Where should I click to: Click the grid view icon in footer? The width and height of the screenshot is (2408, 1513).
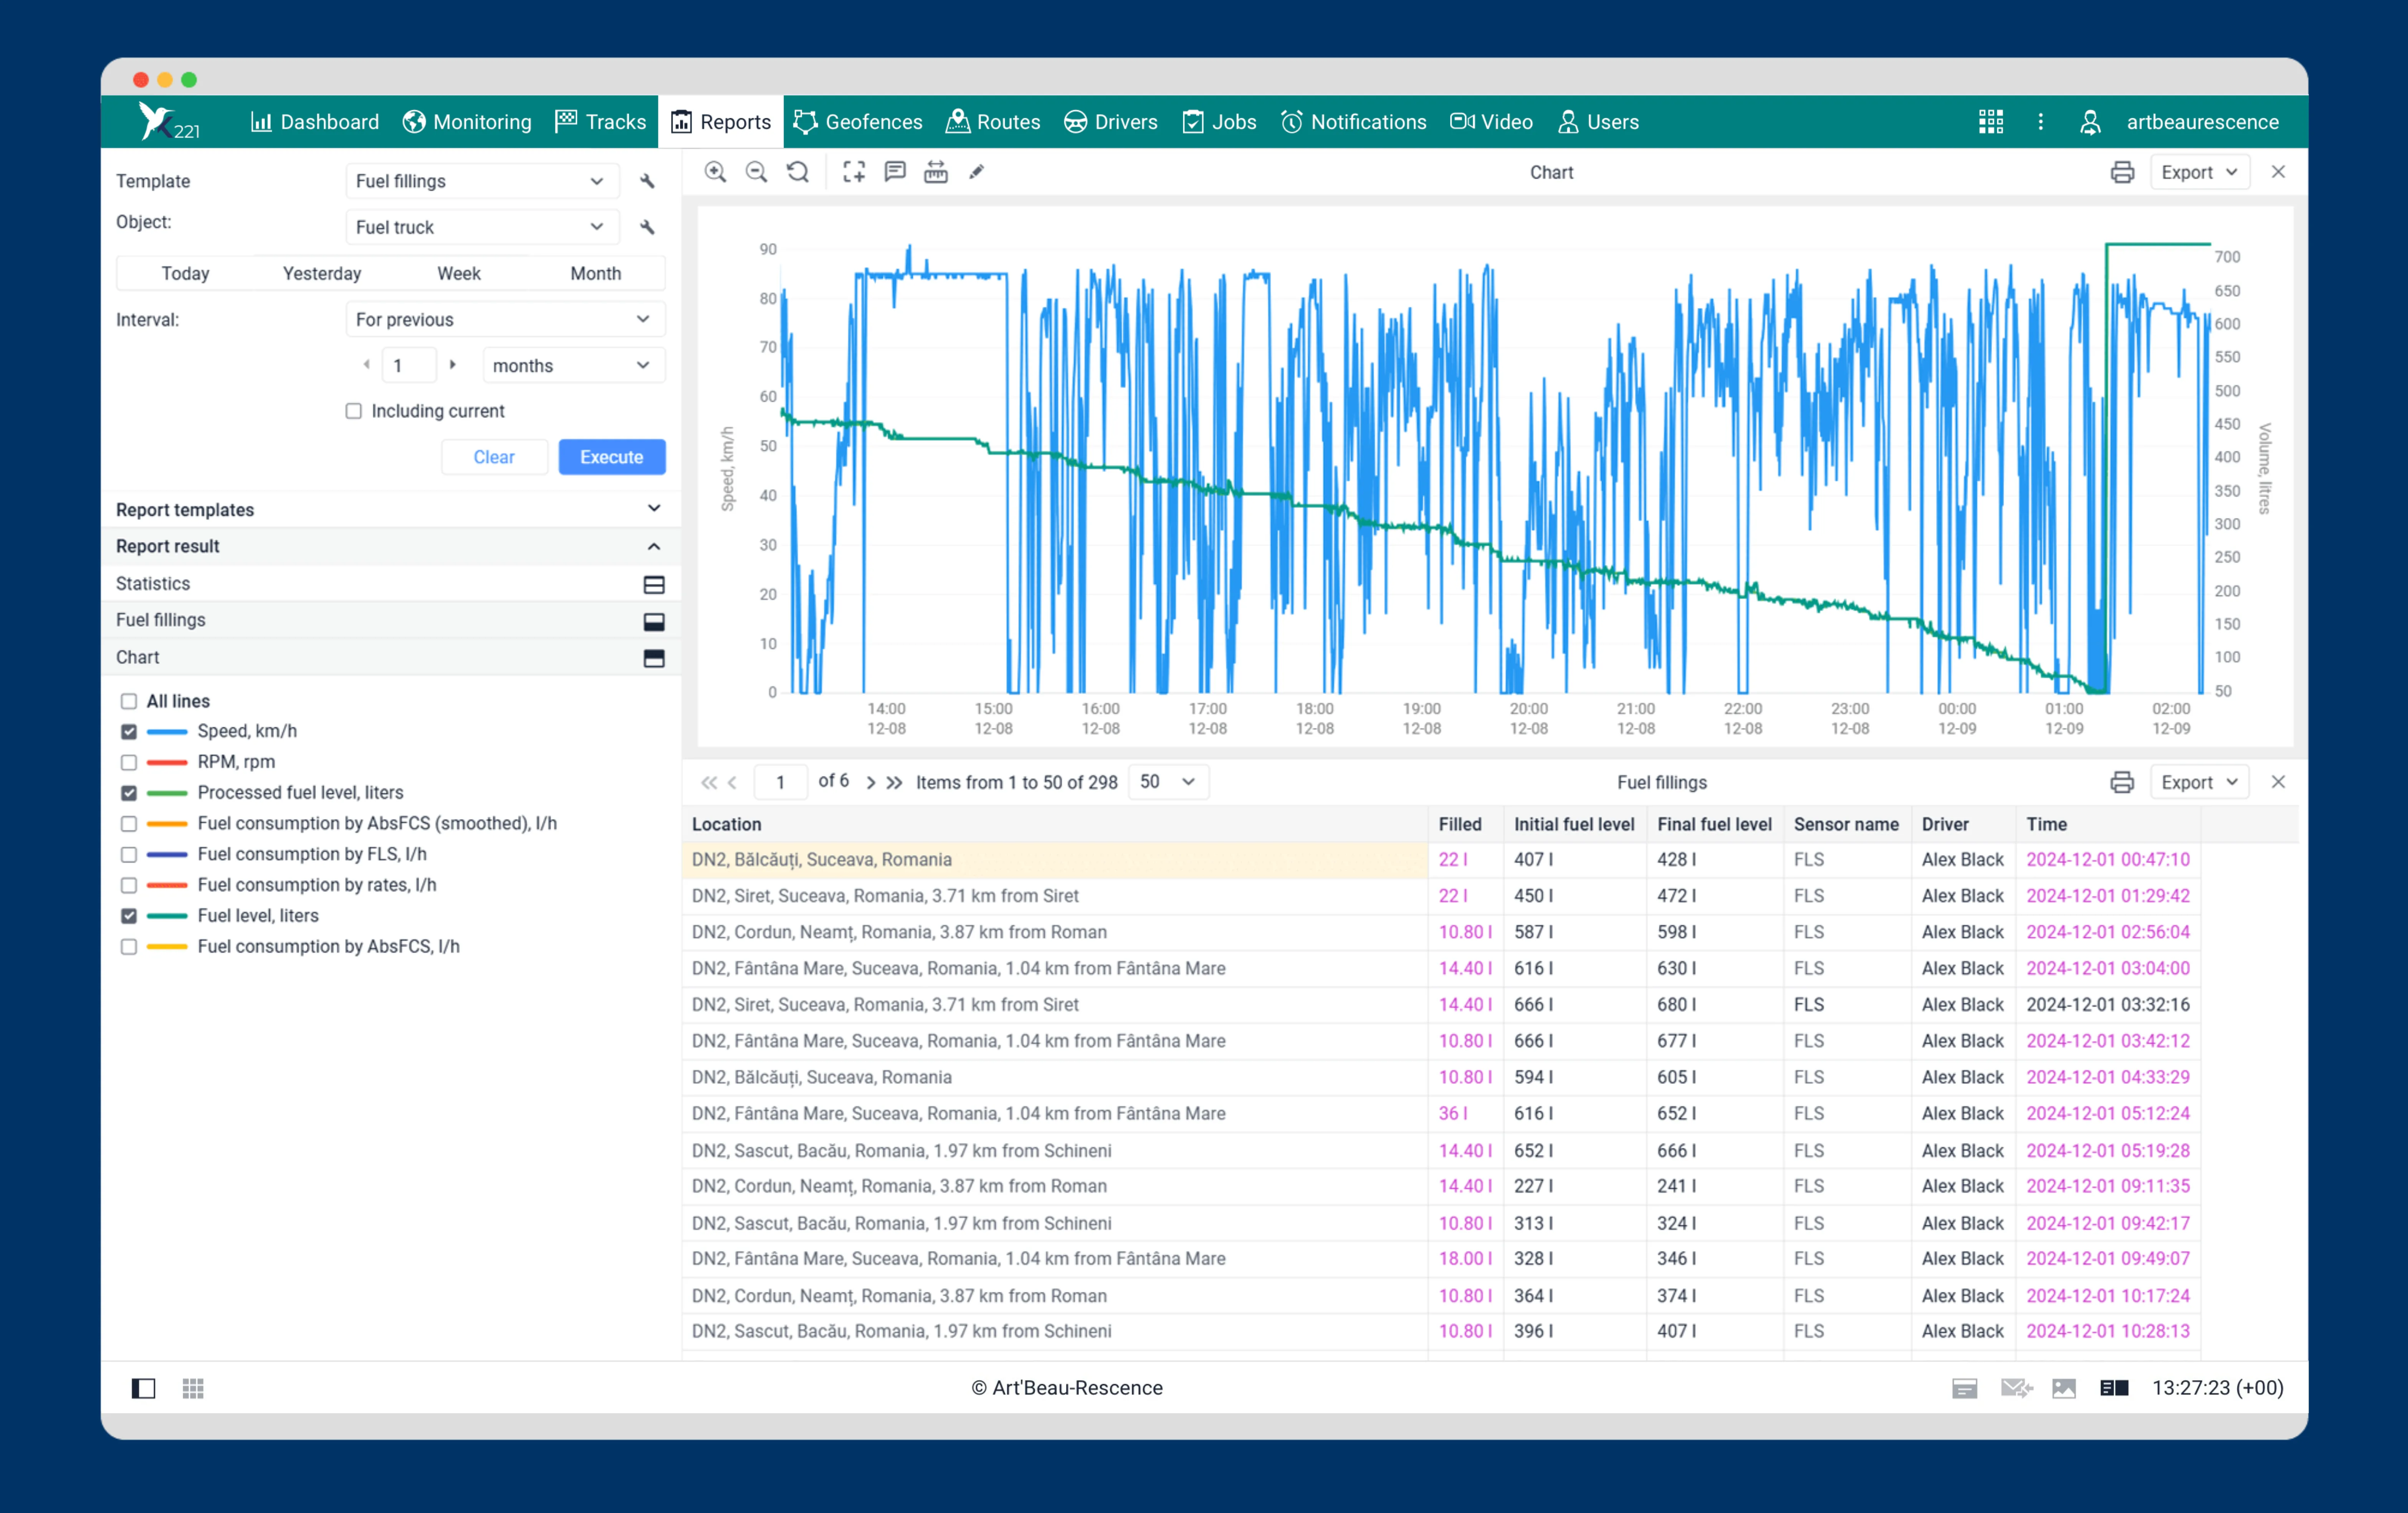click(193, 1388)
